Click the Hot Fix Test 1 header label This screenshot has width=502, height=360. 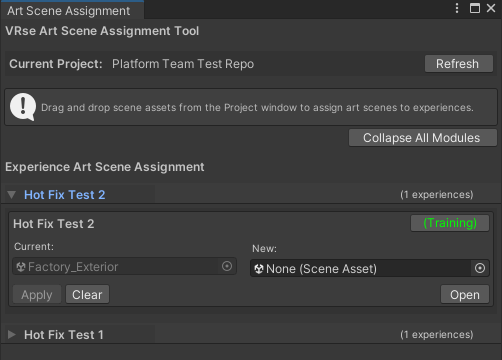point(64,335)
